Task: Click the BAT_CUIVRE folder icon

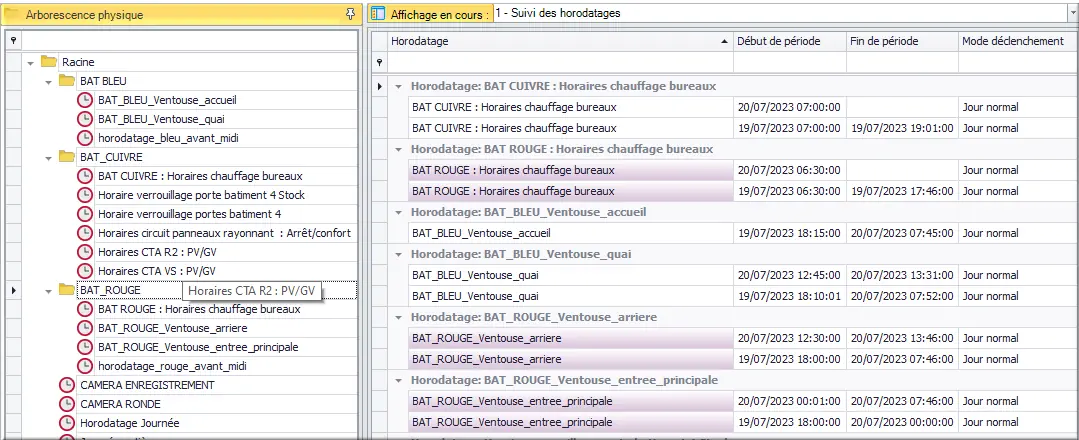Action: (66, 157)
